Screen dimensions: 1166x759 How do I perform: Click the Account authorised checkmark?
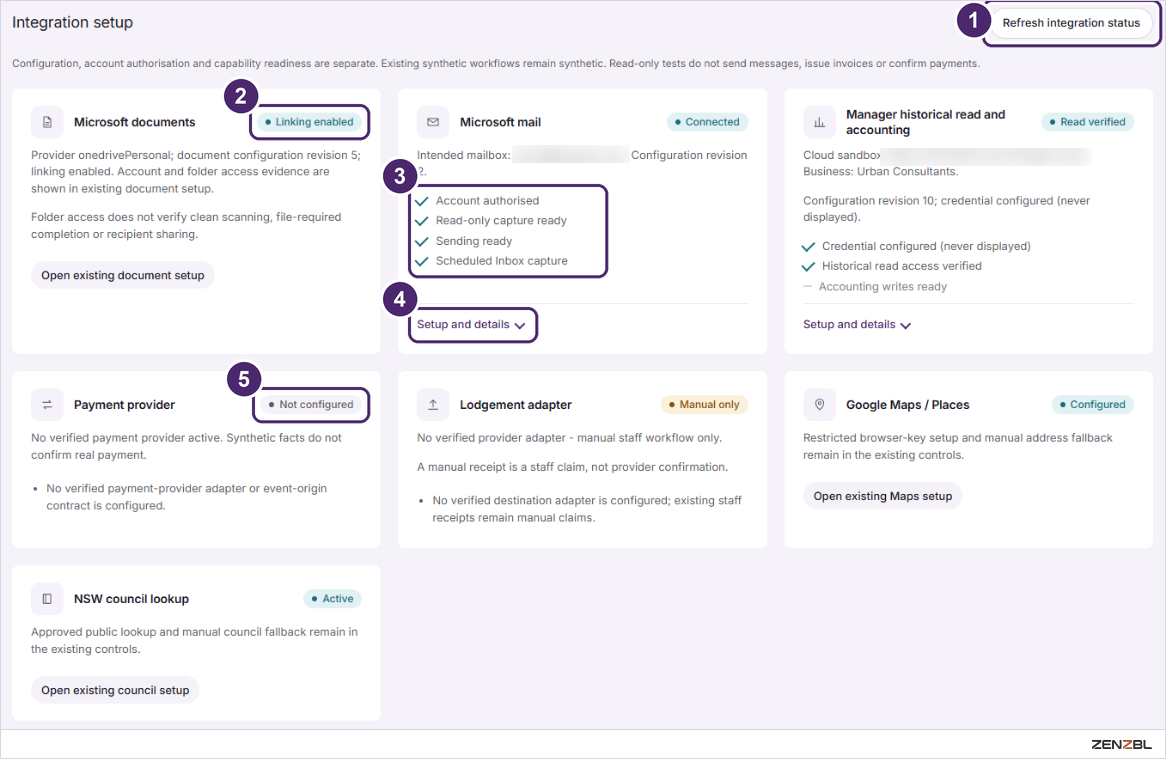pos(422,201)
